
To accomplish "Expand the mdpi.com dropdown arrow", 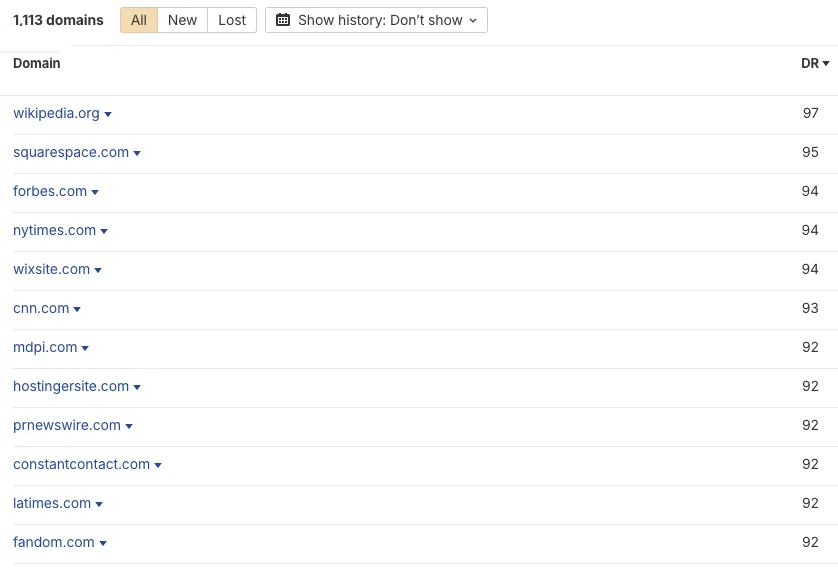I will coord(85,348).
